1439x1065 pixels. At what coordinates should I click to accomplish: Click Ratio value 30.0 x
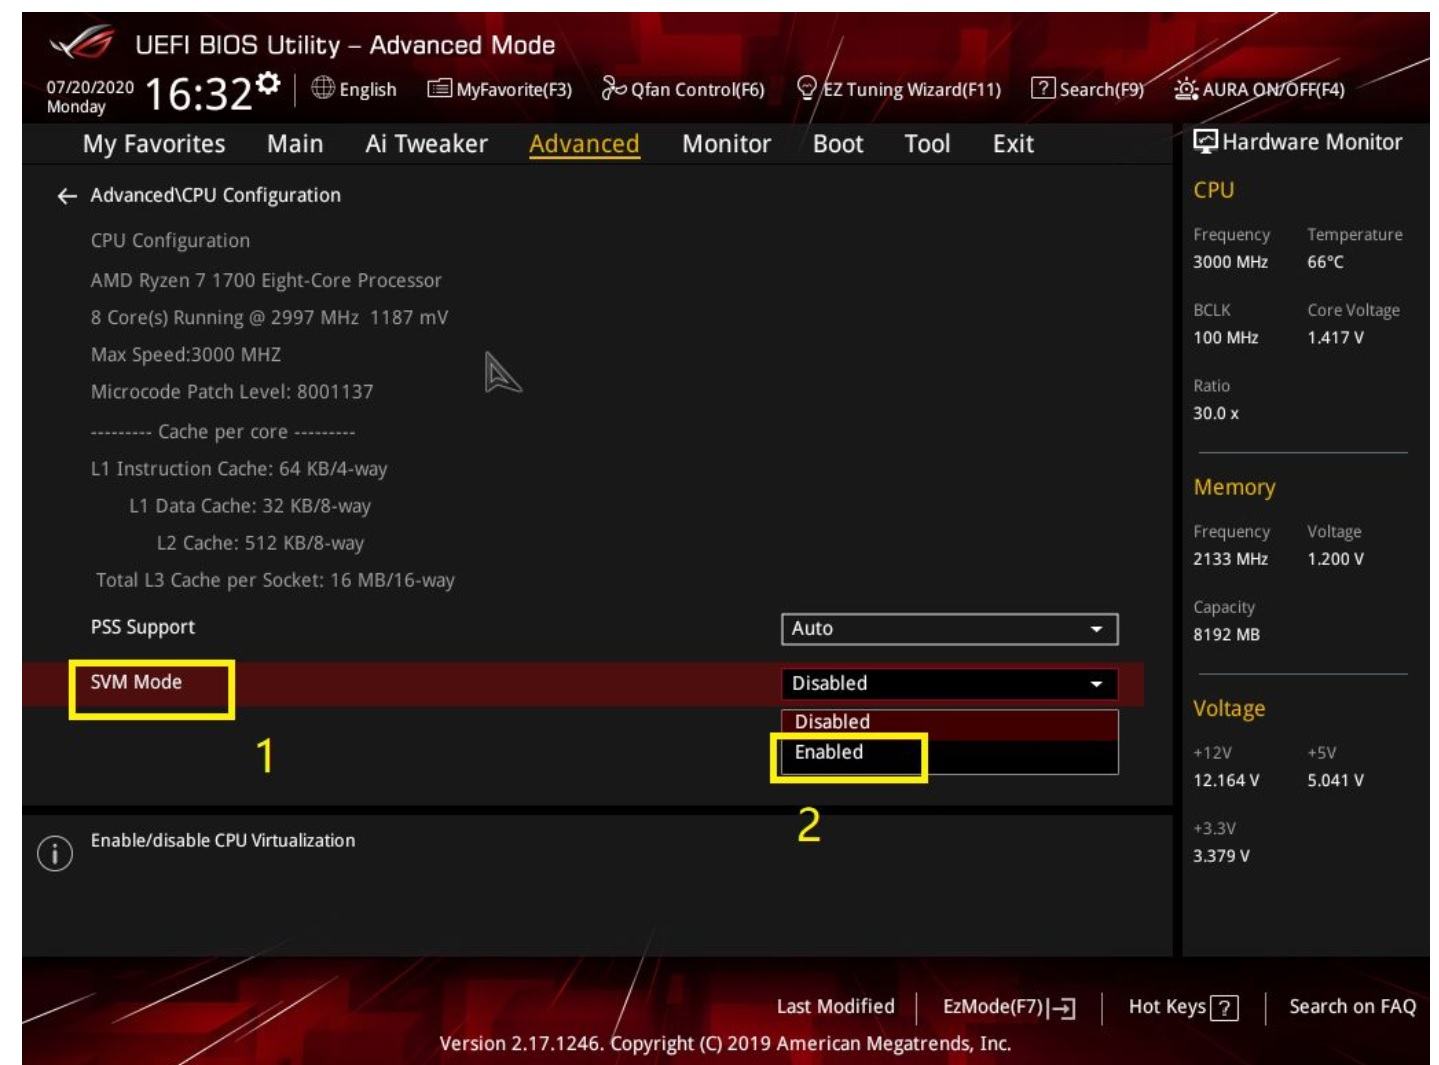click(x=1216, y=414)
